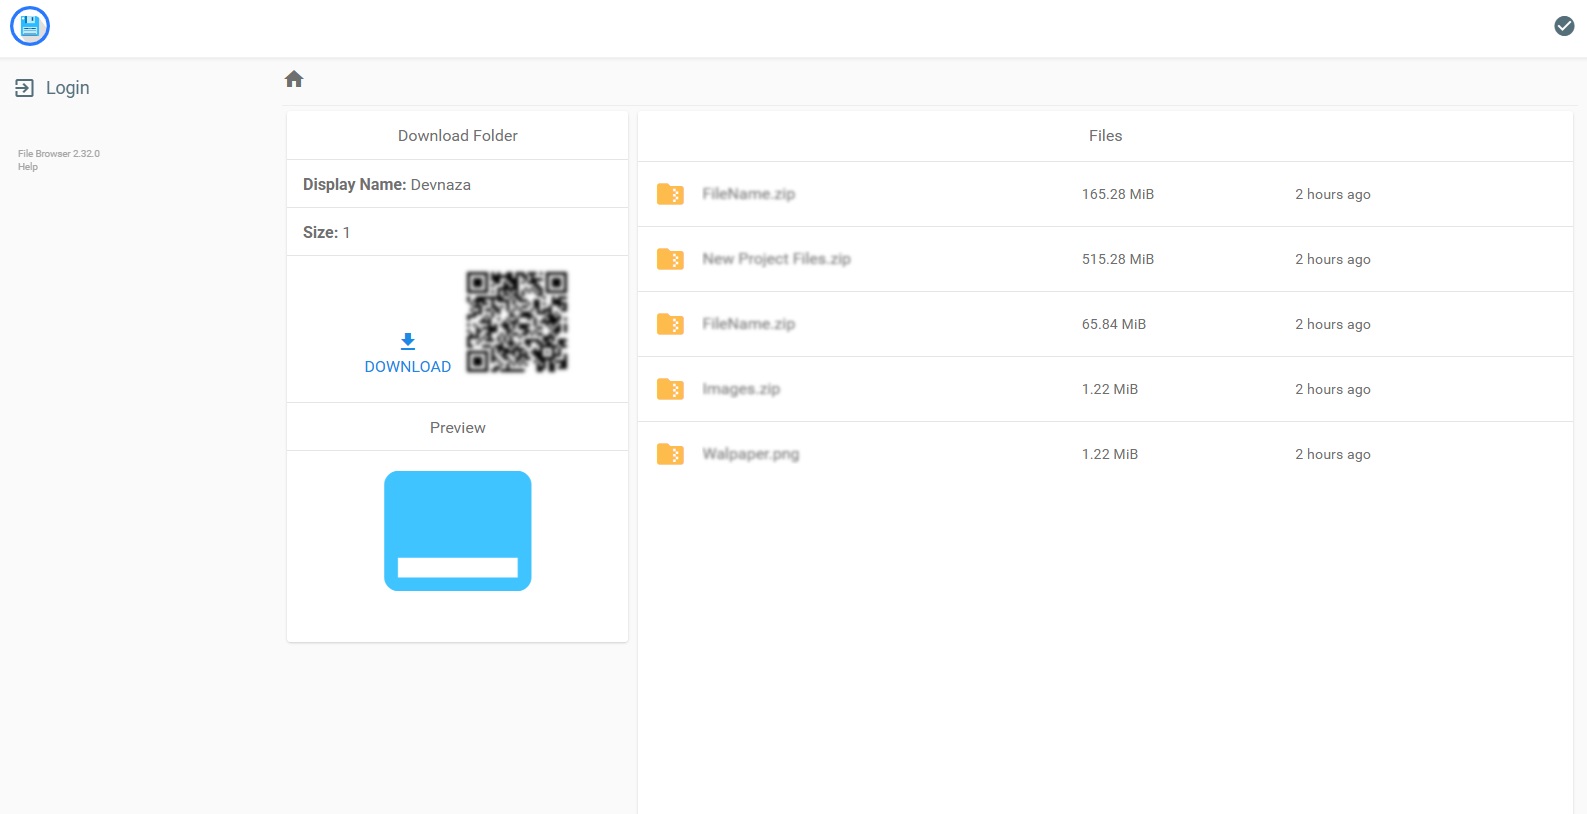
Task: Click the blue preview thumbnail
Action: pos(457,531)
